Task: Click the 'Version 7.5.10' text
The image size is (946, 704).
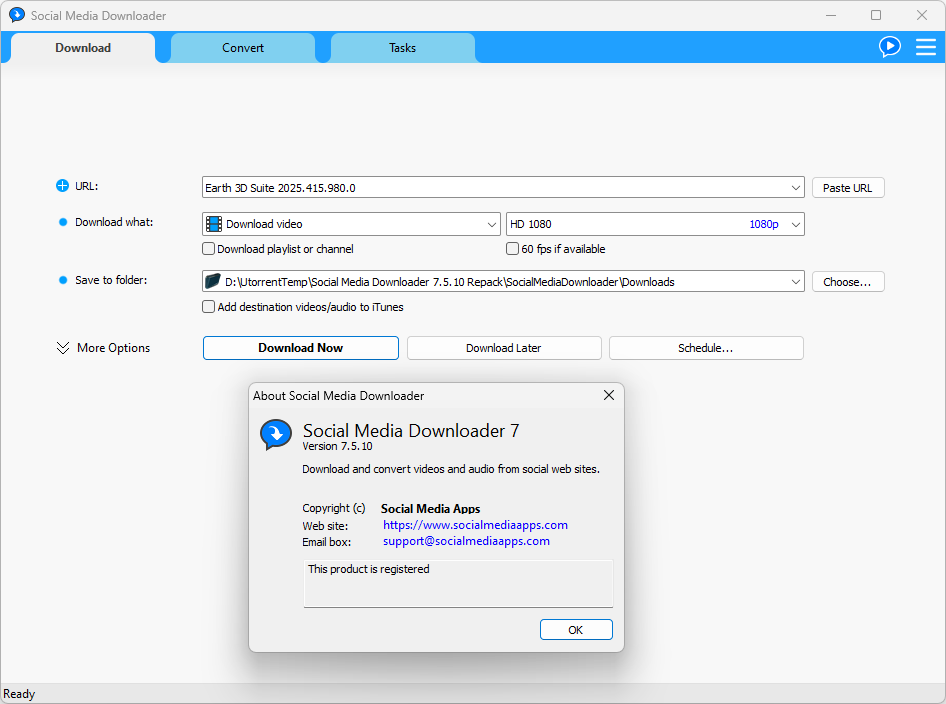Action: [x=337, y=446]
